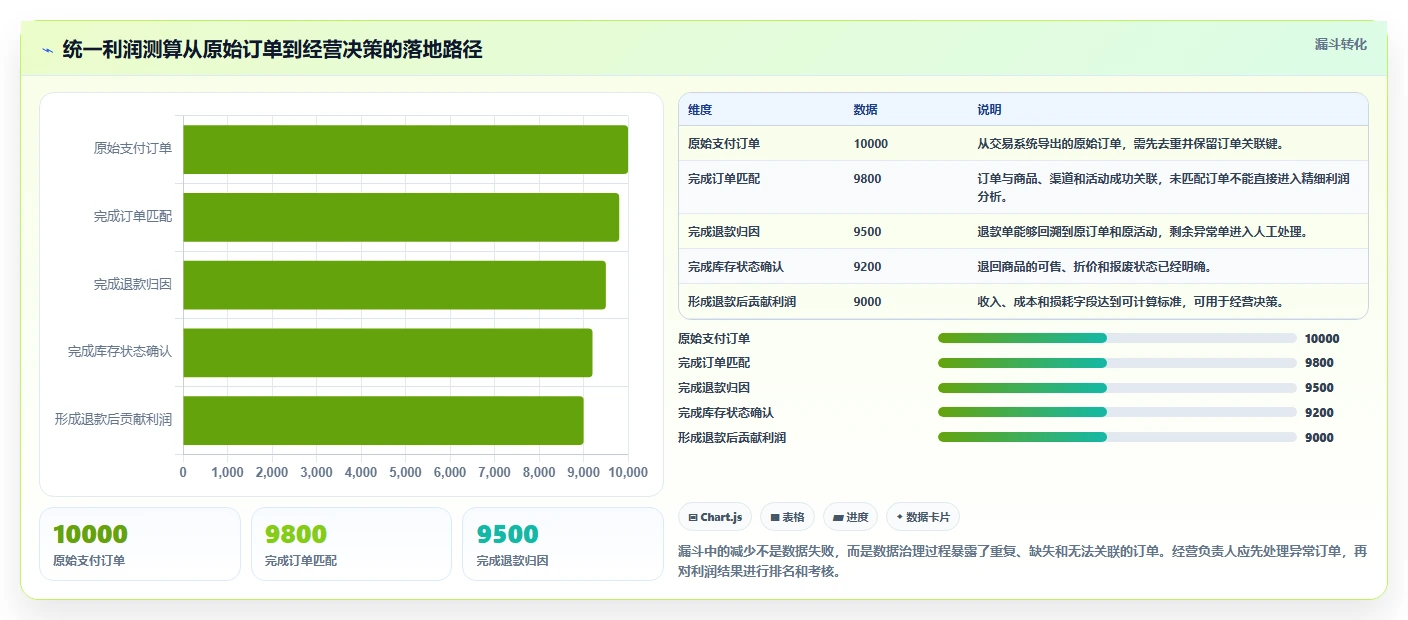
Task: Open the 9500 完成退款归因 data card
Action: point(563,544)
